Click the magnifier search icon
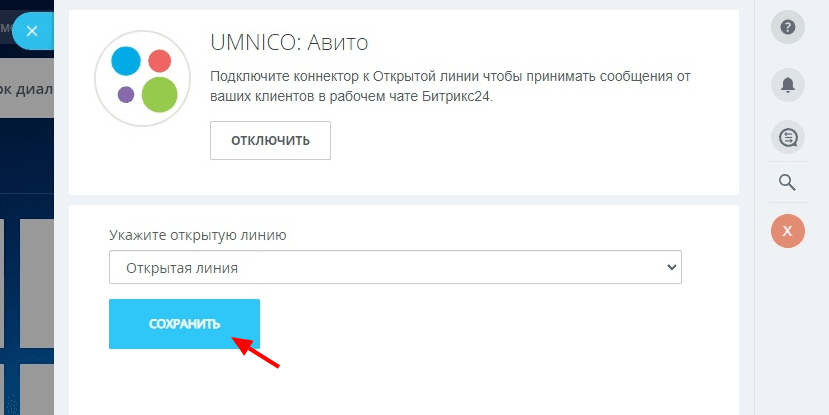 tap(787, 182)
